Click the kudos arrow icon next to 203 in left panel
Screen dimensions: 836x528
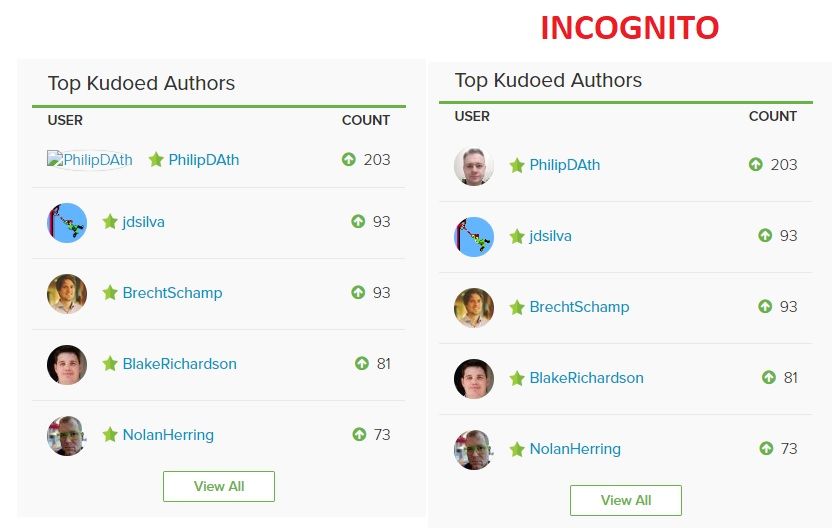(x=349, y=159)
